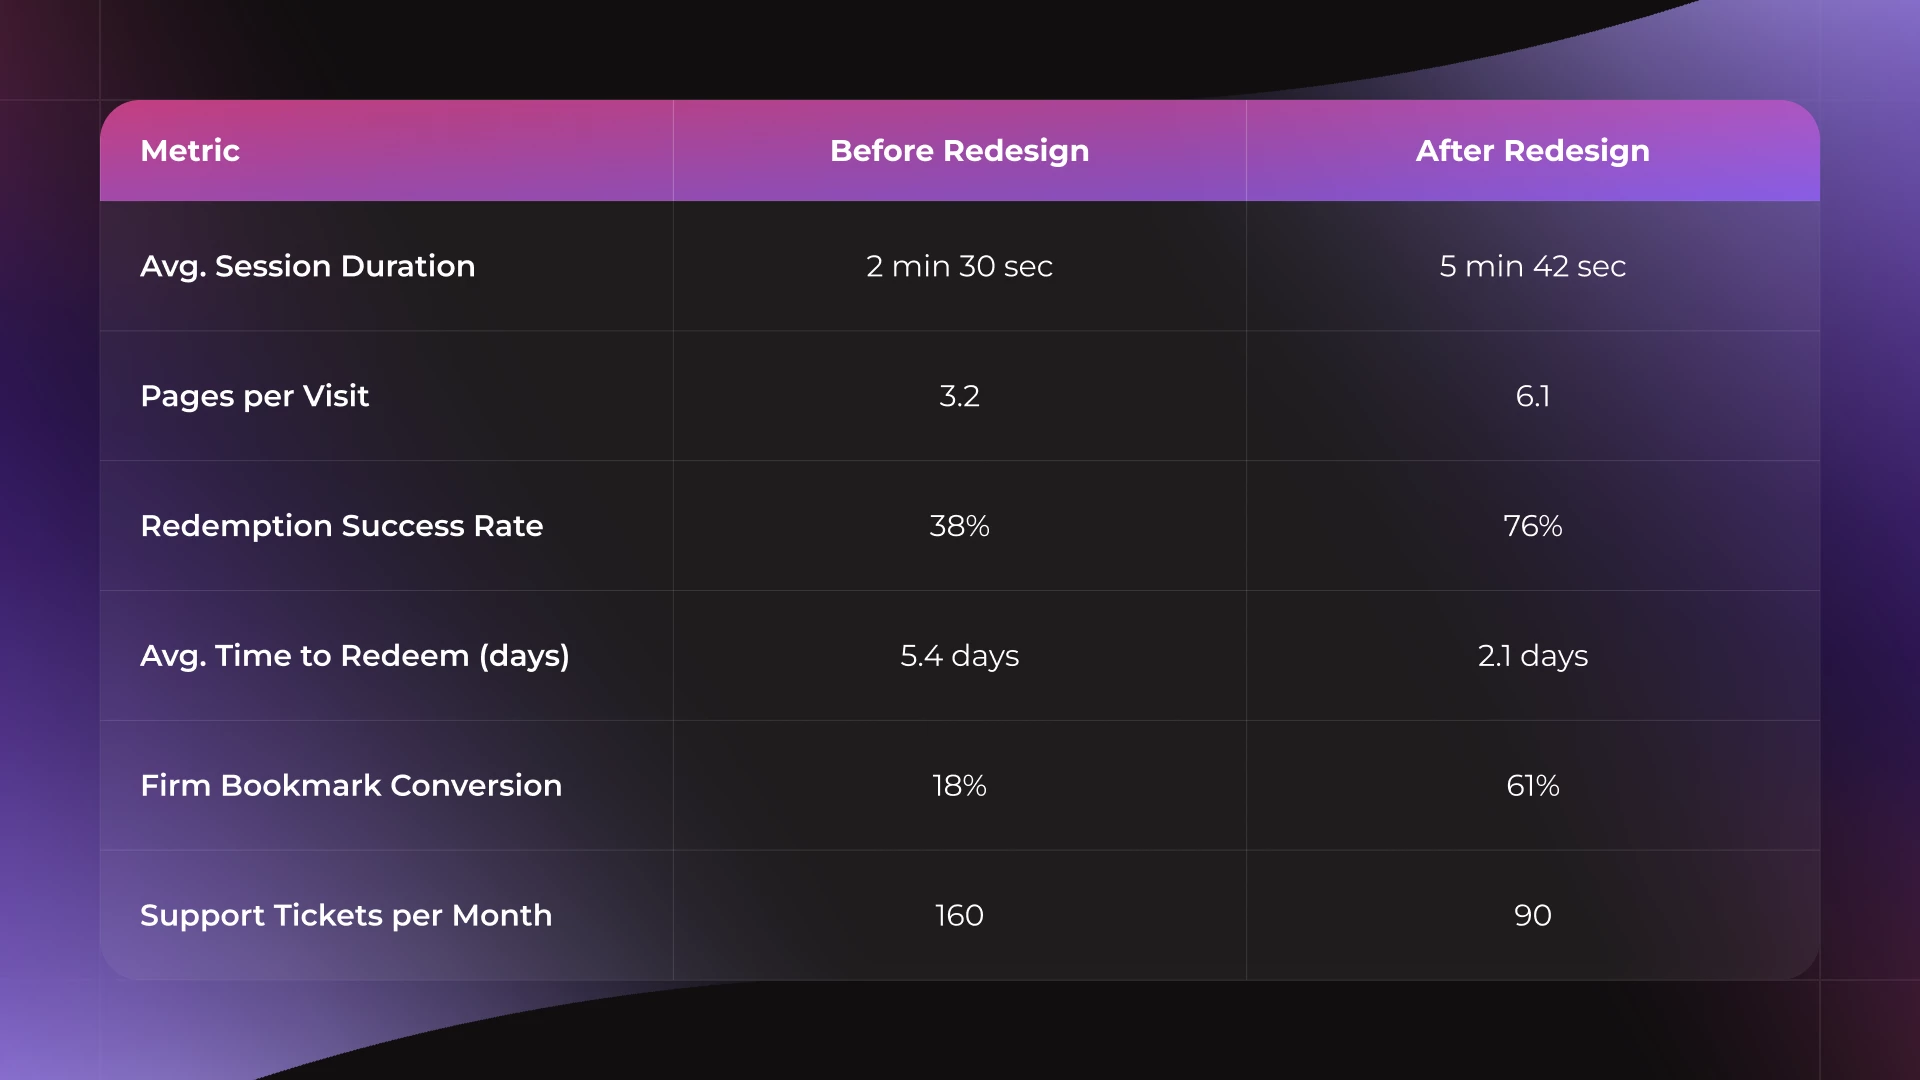Select the Avg. Time to Redeem label

(355, 656)
